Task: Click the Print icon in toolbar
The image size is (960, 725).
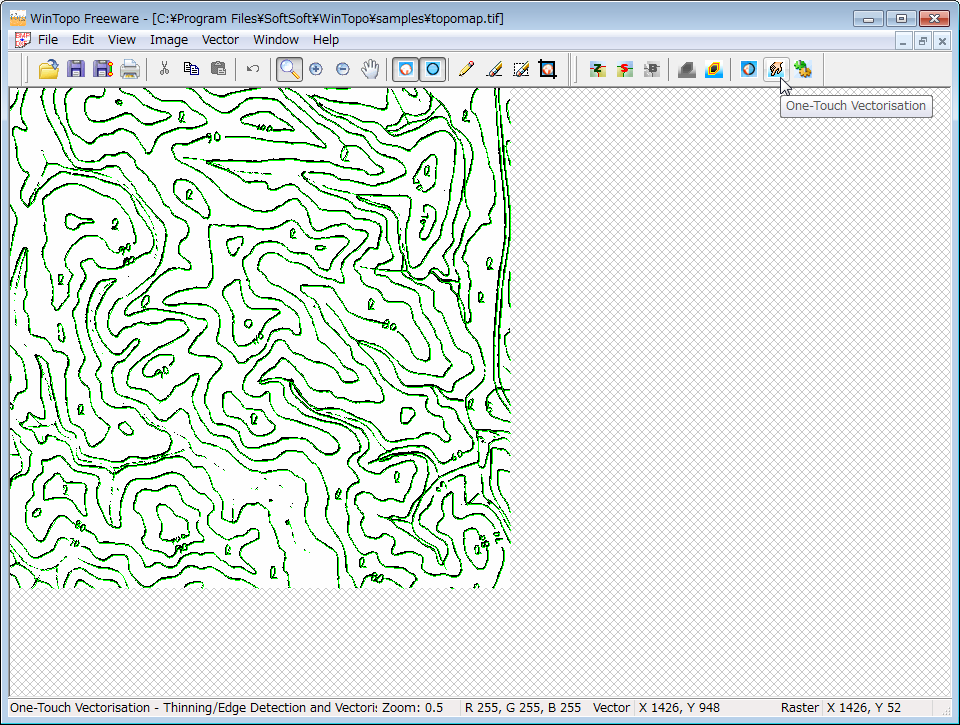Action: [x=130, y=69]
